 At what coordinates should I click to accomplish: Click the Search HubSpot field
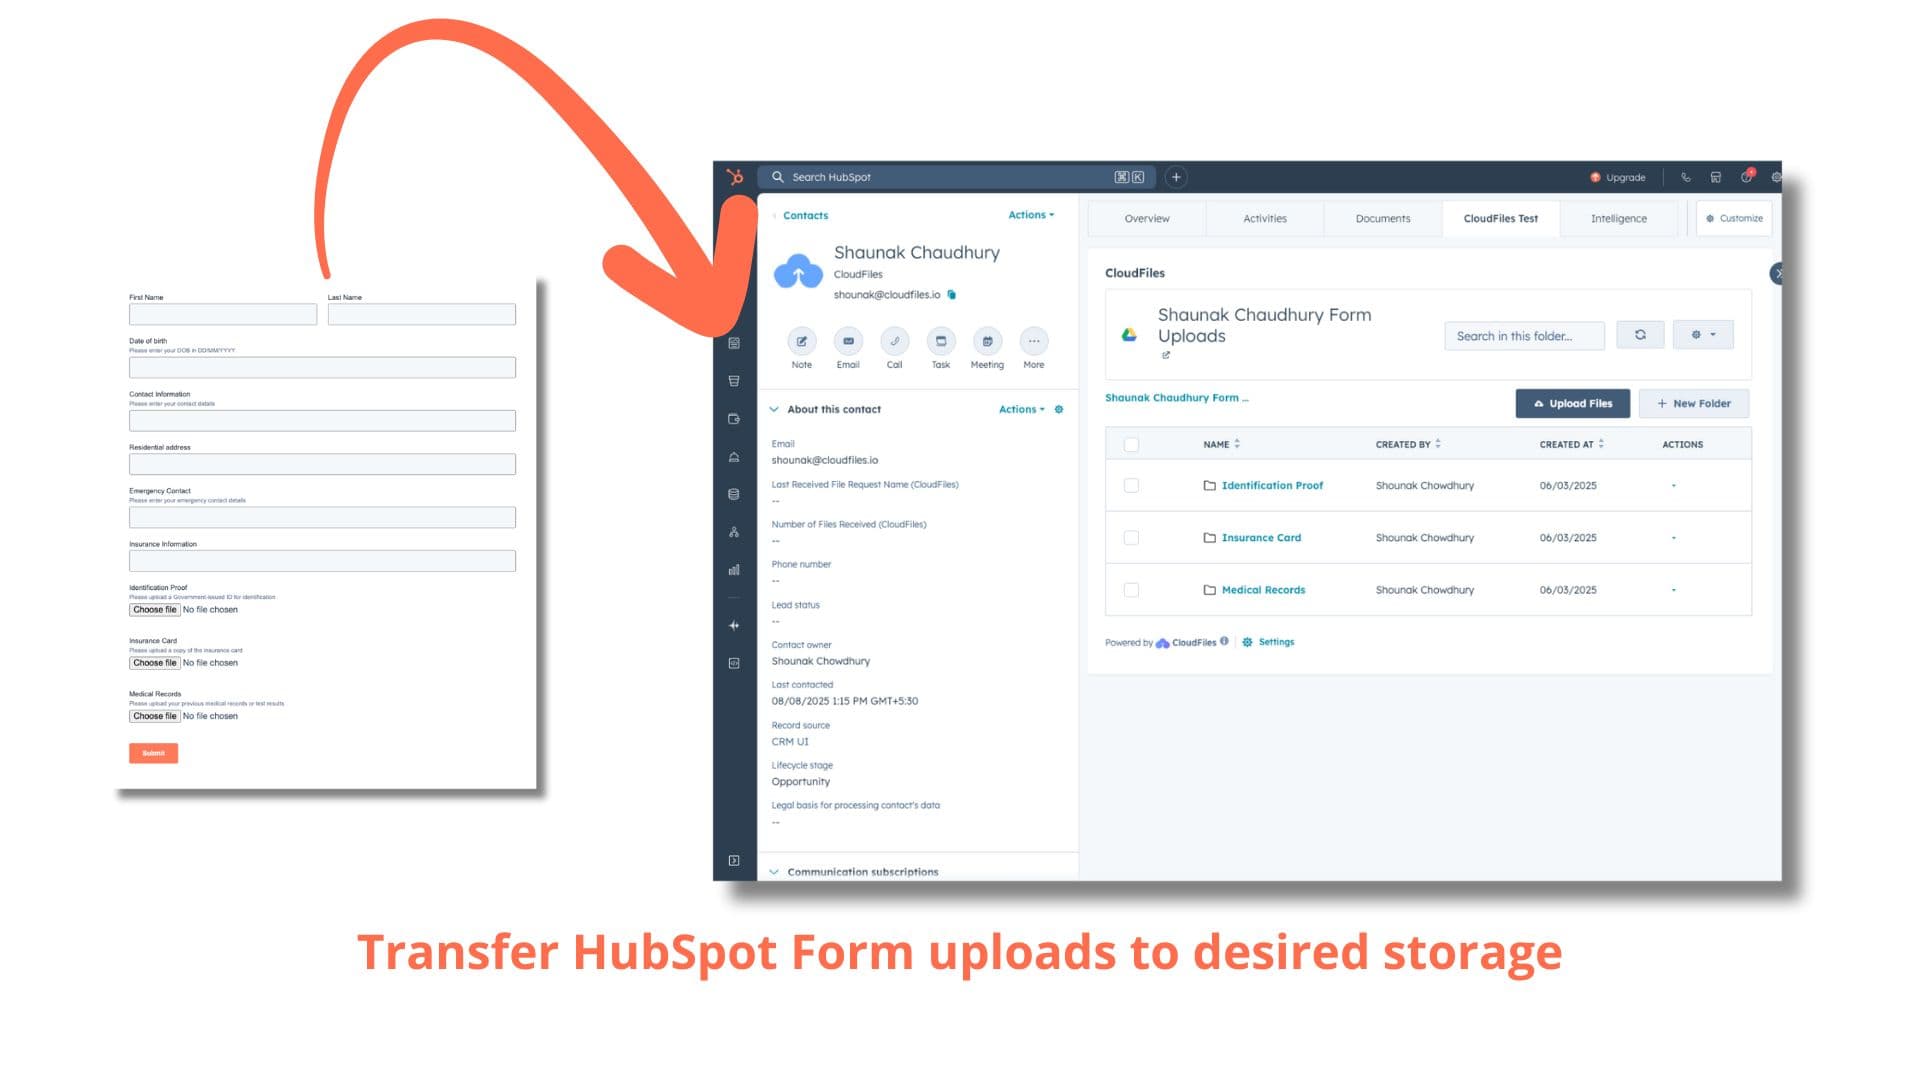point(957,177)
